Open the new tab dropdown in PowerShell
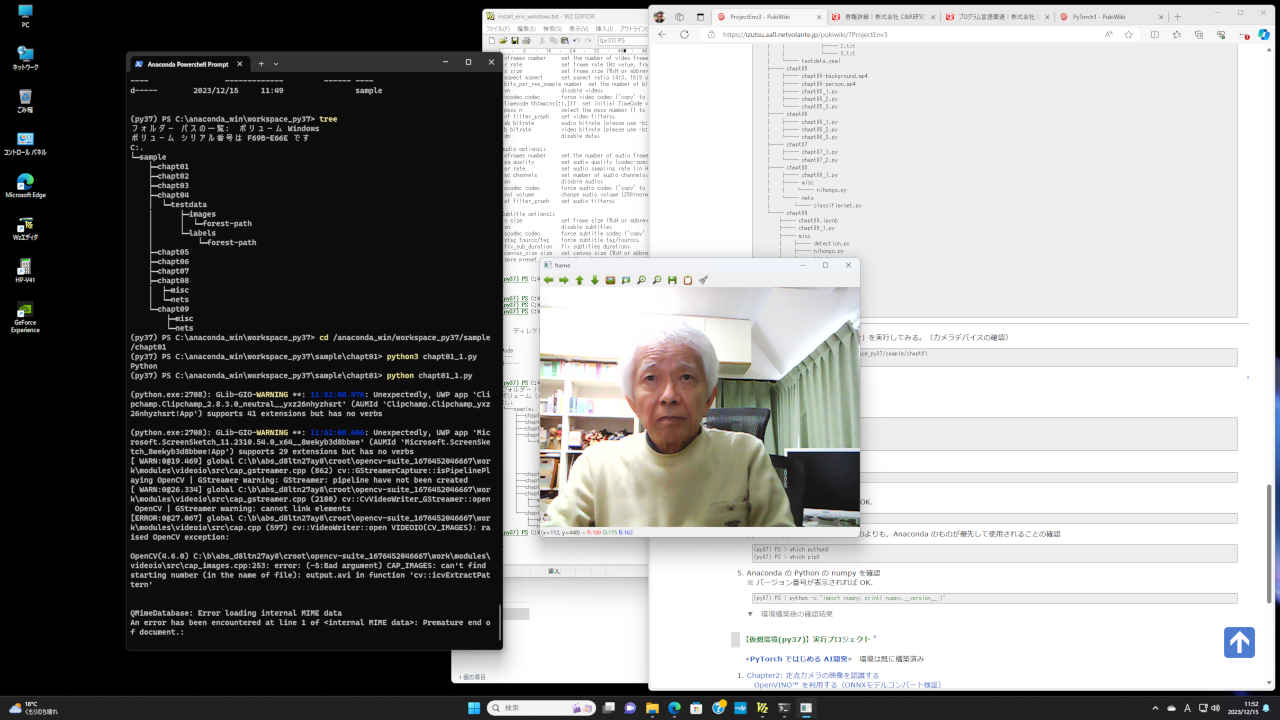 (x=276, y=63)
